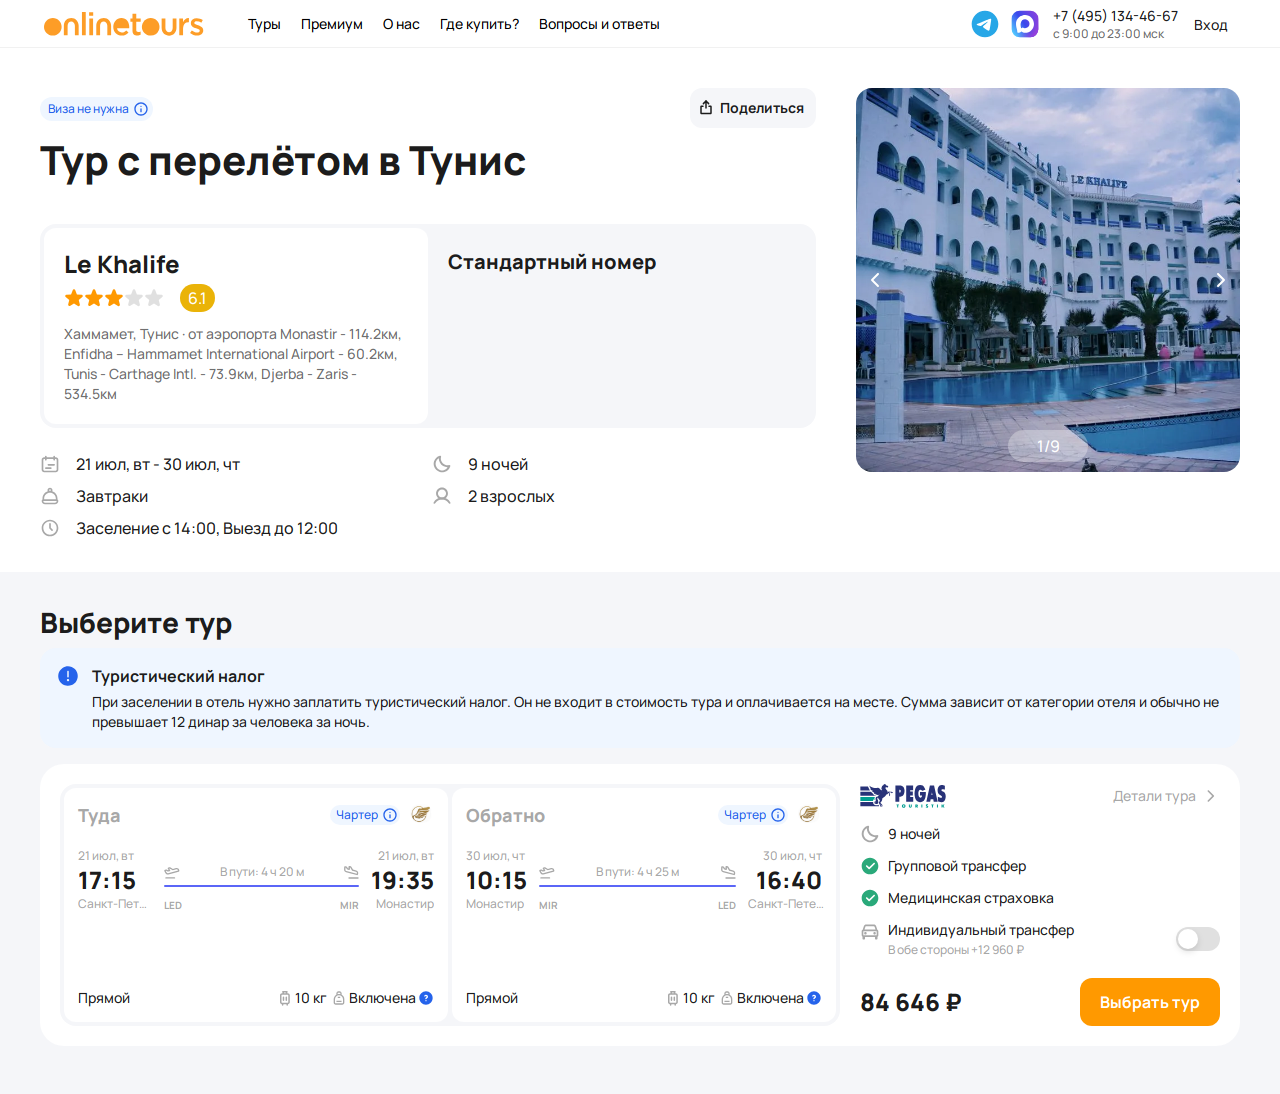Click the Pegas Touristik logo
Viewport: 1280px width, 1094px height.
pos(903,796)
